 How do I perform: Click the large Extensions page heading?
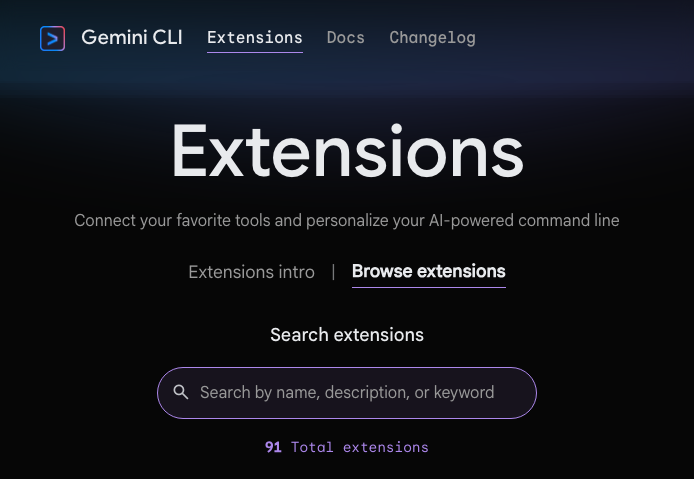point(347,152)
